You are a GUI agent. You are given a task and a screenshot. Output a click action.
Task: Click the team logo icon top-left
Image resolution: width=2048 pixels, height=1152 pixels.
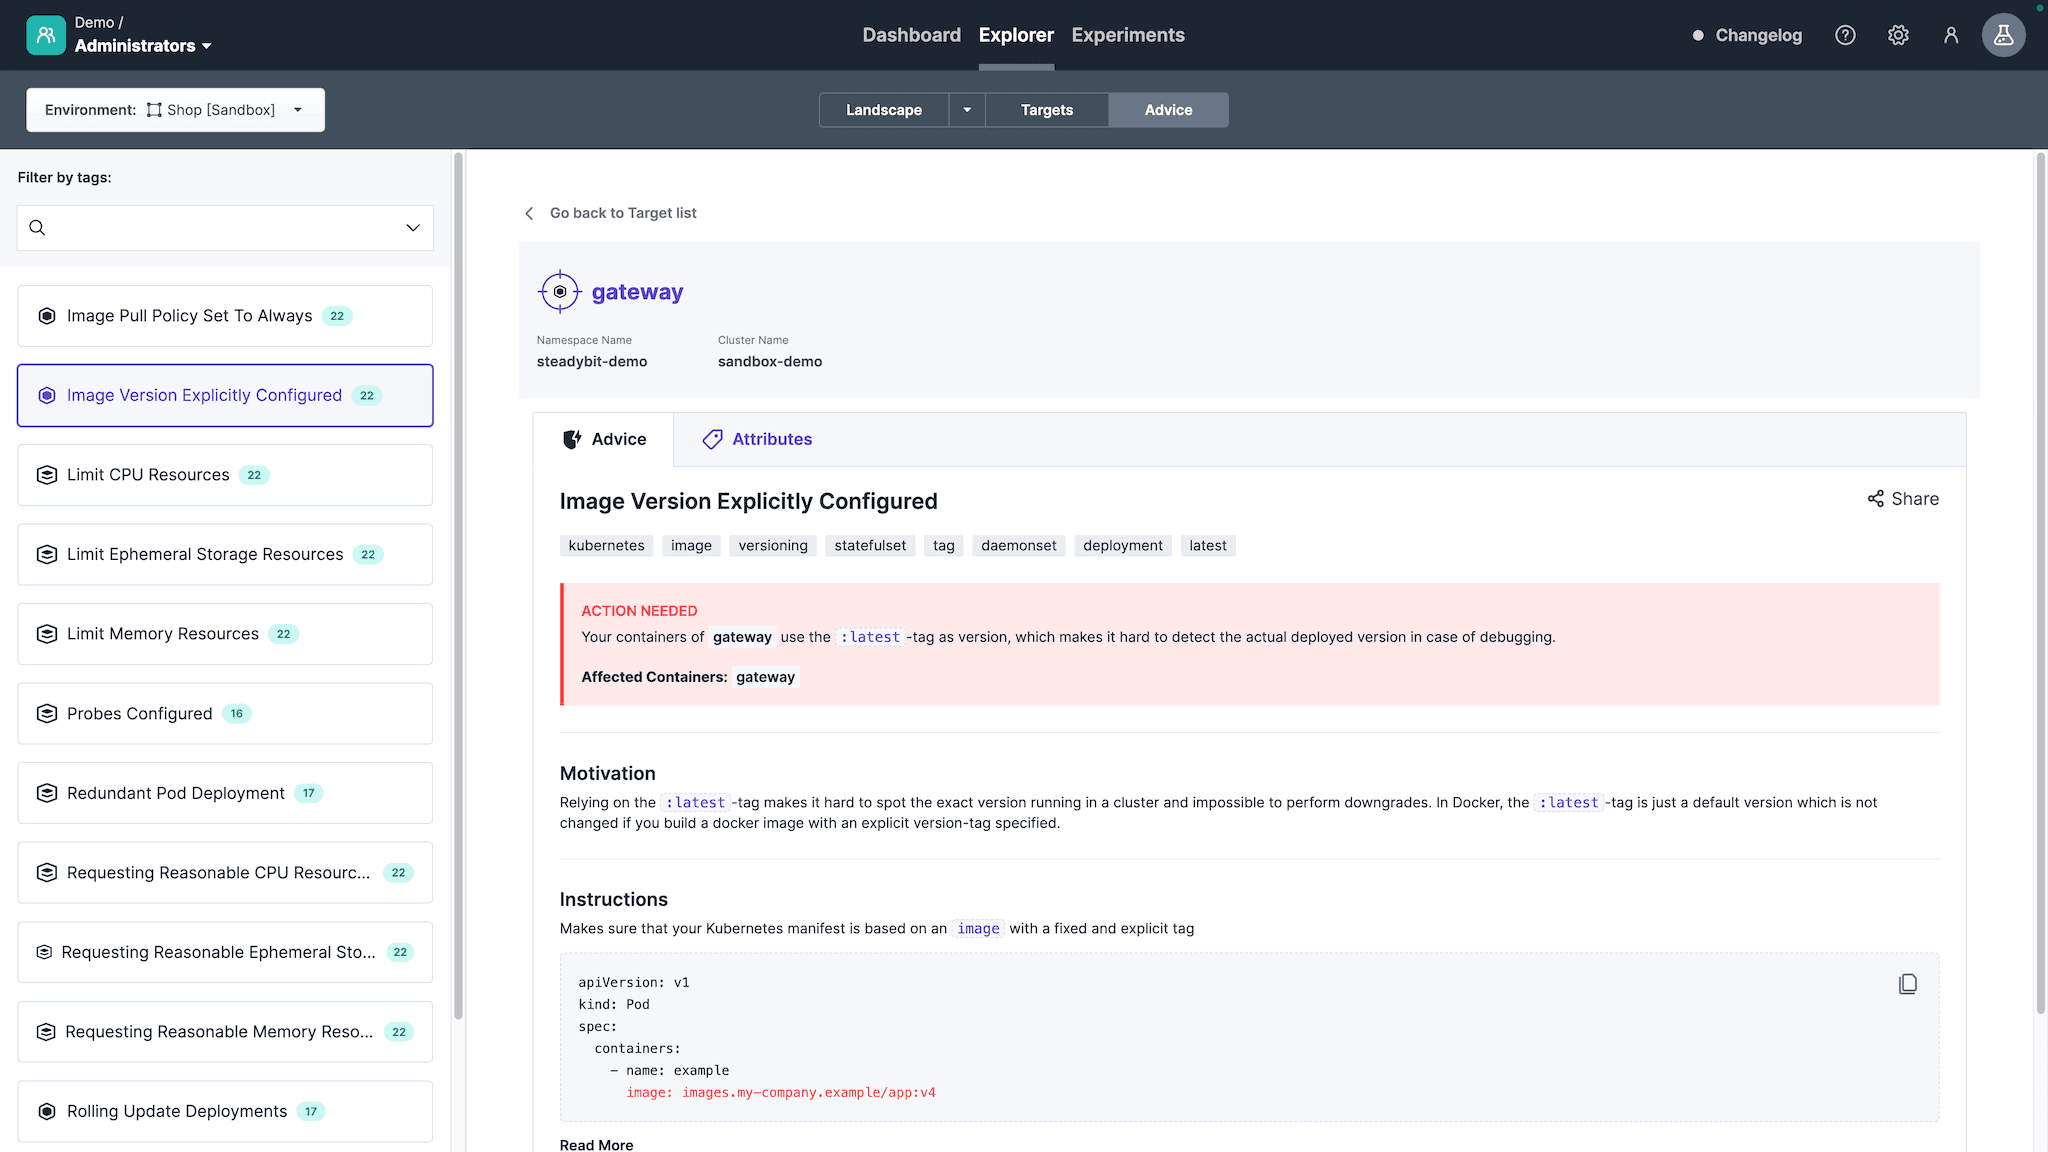click(46, 35)
